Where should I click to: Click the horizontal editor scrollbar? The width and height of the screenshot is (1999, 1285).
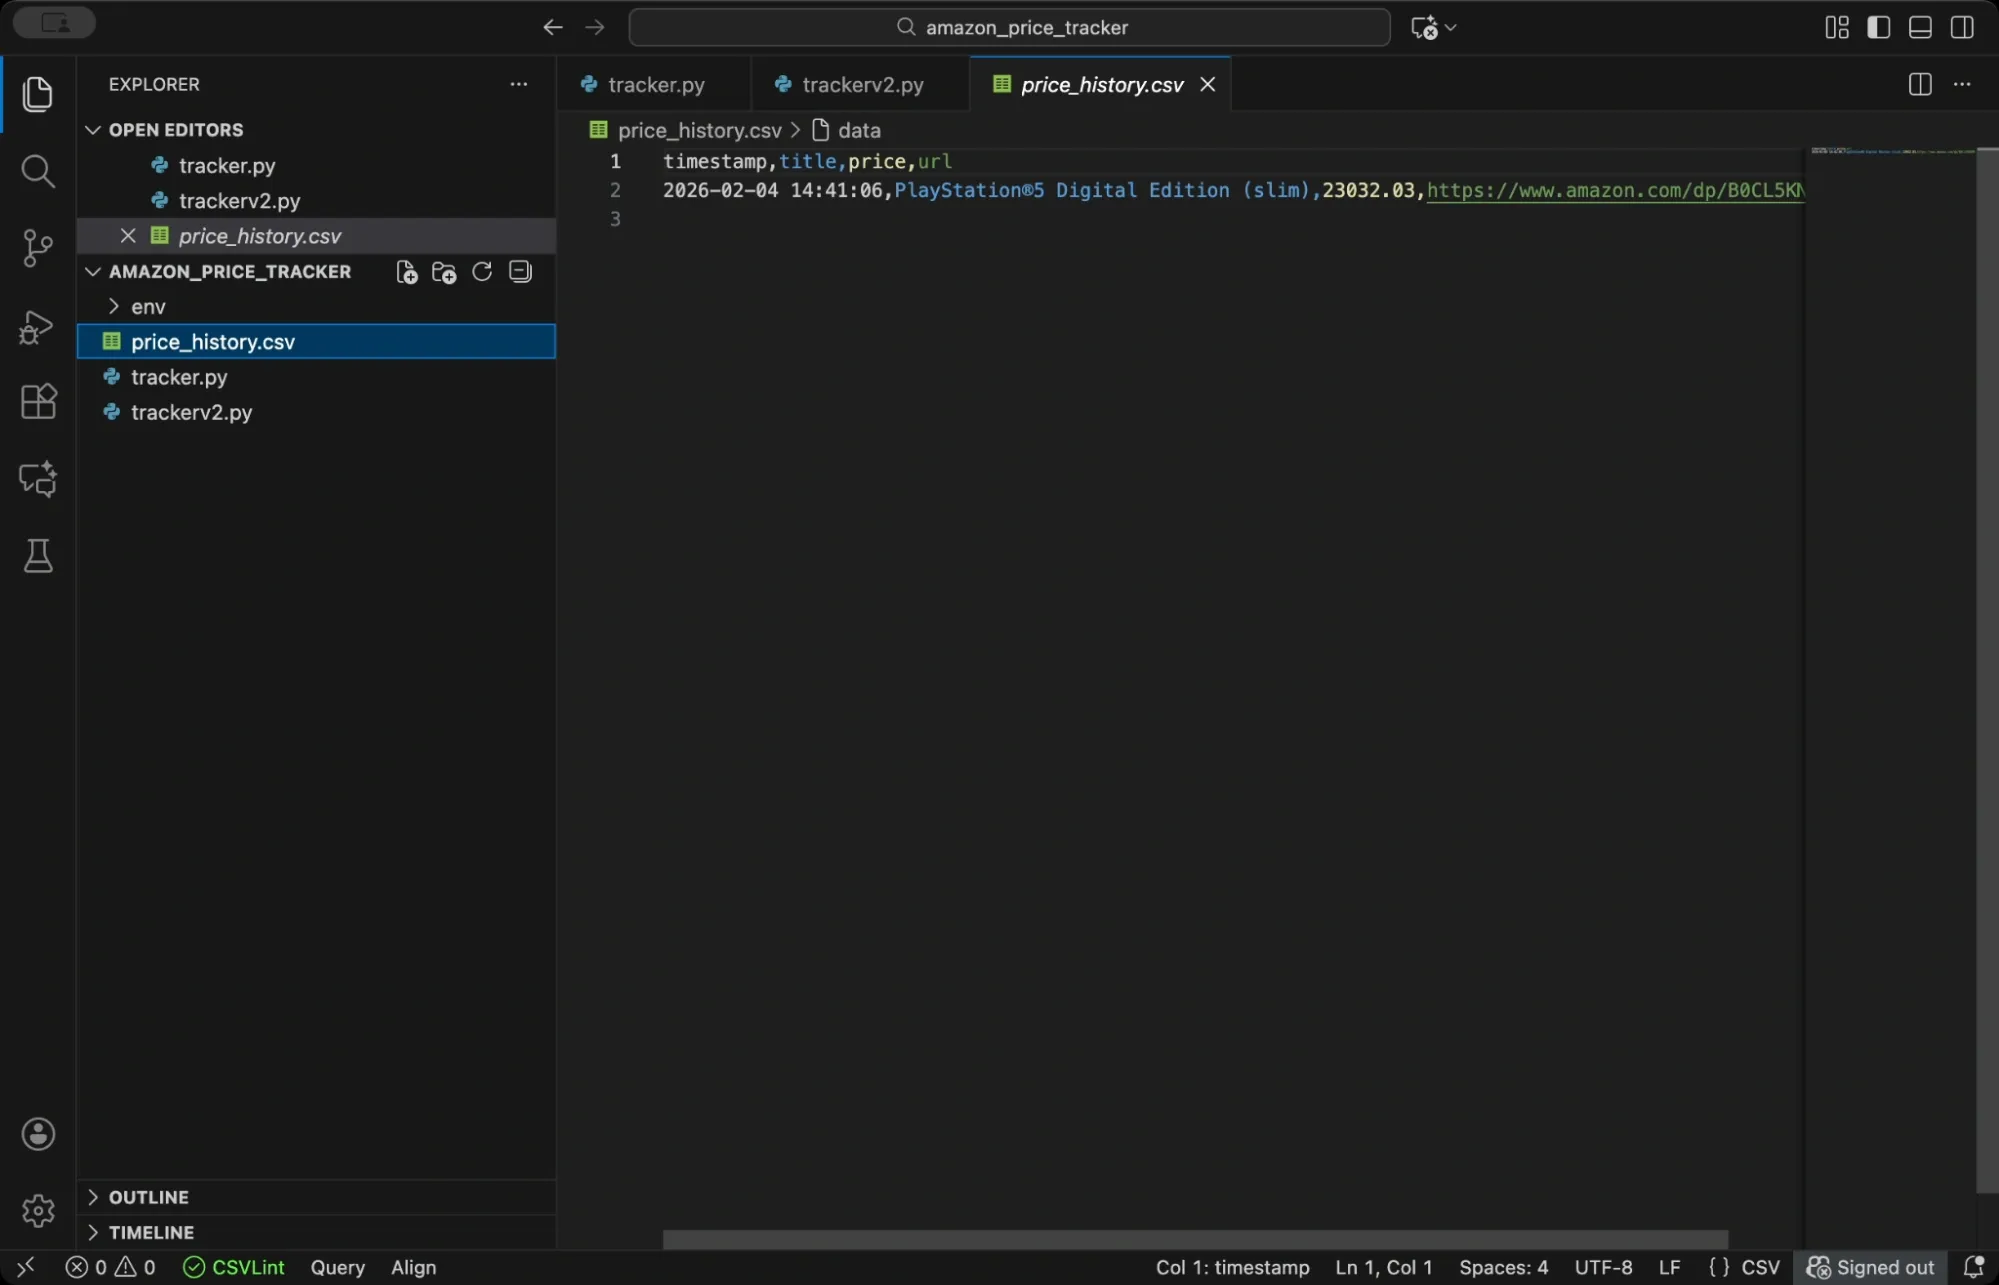click(1195, 1239)
